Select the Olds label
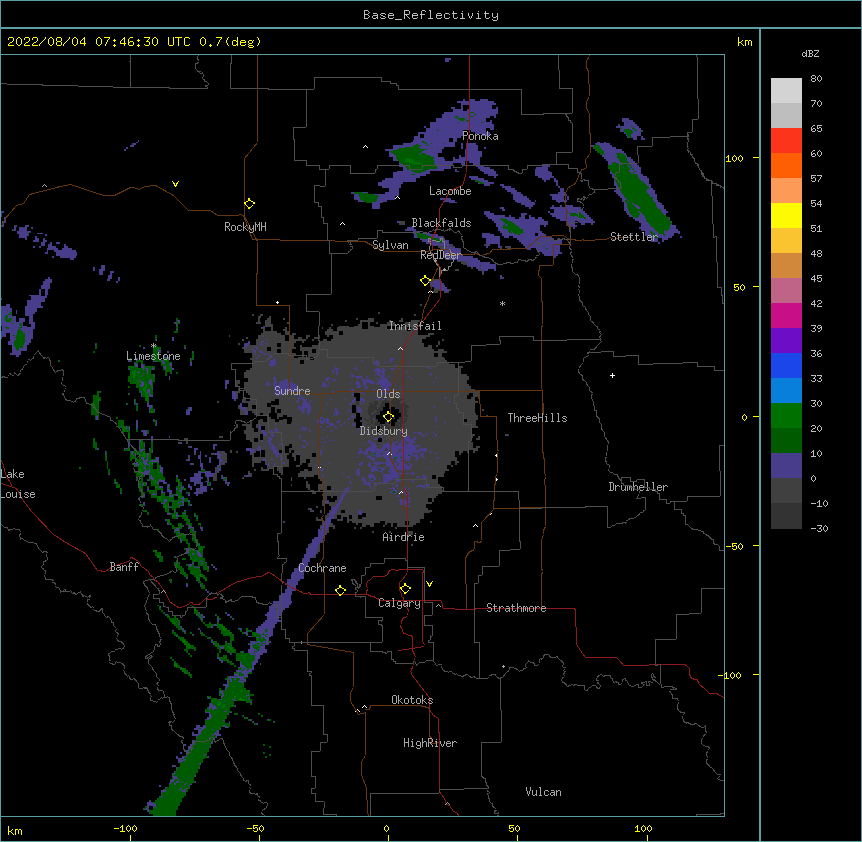 pyautogui.click(x=388, y=394)
